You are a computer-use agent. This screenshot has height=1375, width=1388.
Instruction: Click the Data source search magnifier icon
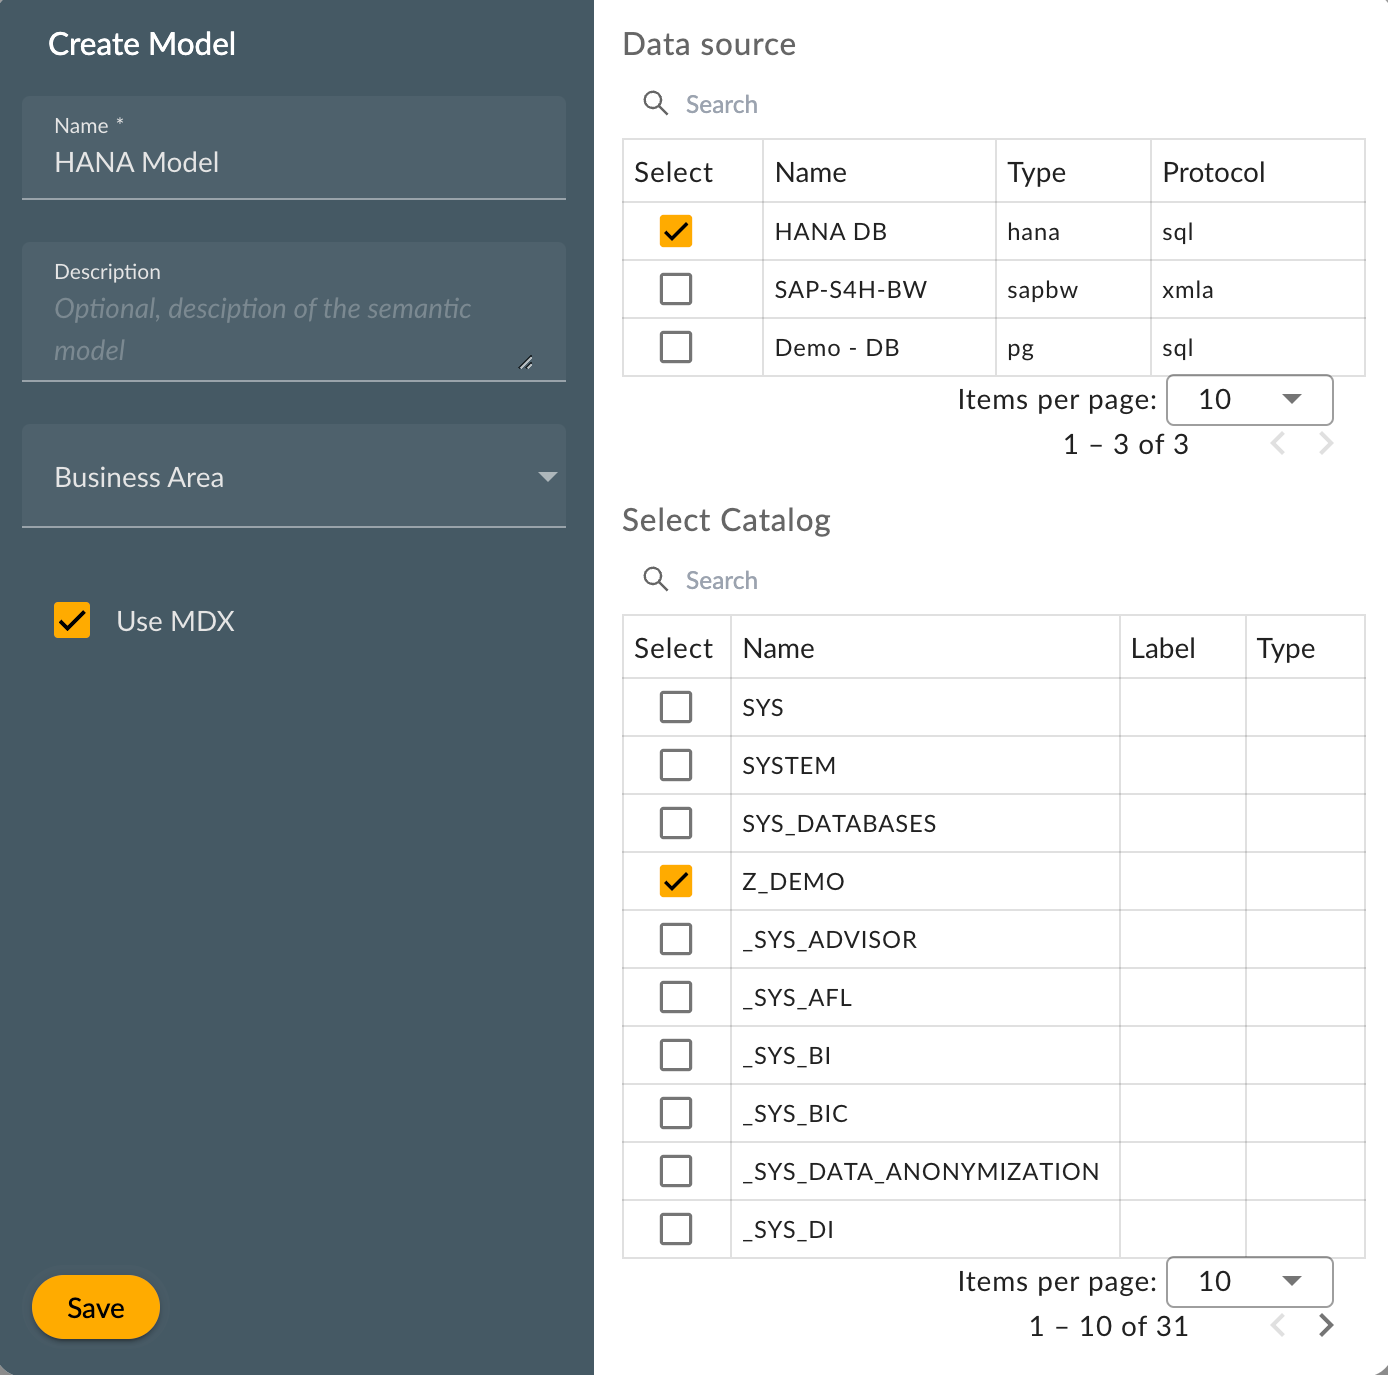pos(656,103)
